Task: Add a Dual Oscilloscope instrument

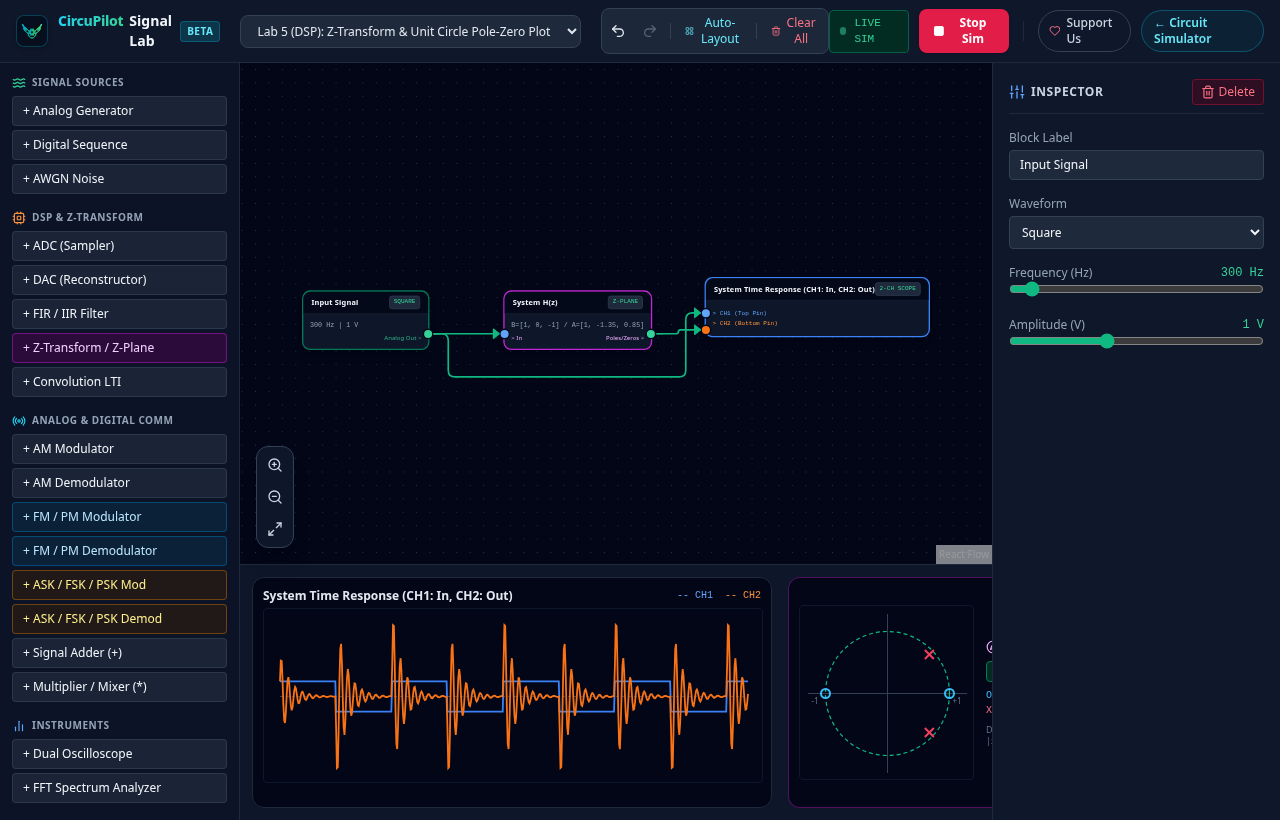Action: click(x=119, y=754)
